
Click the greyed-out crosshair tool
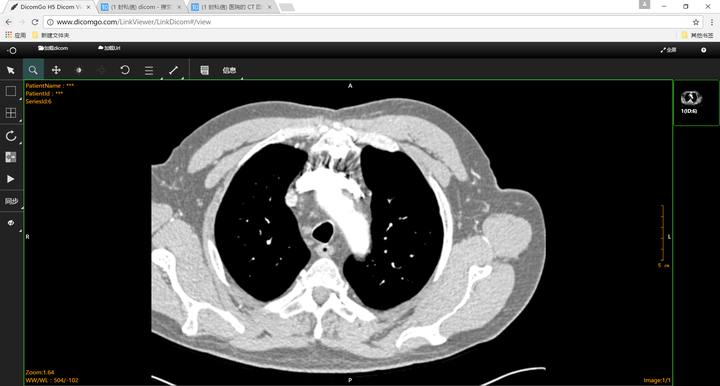tap(101, 70)
